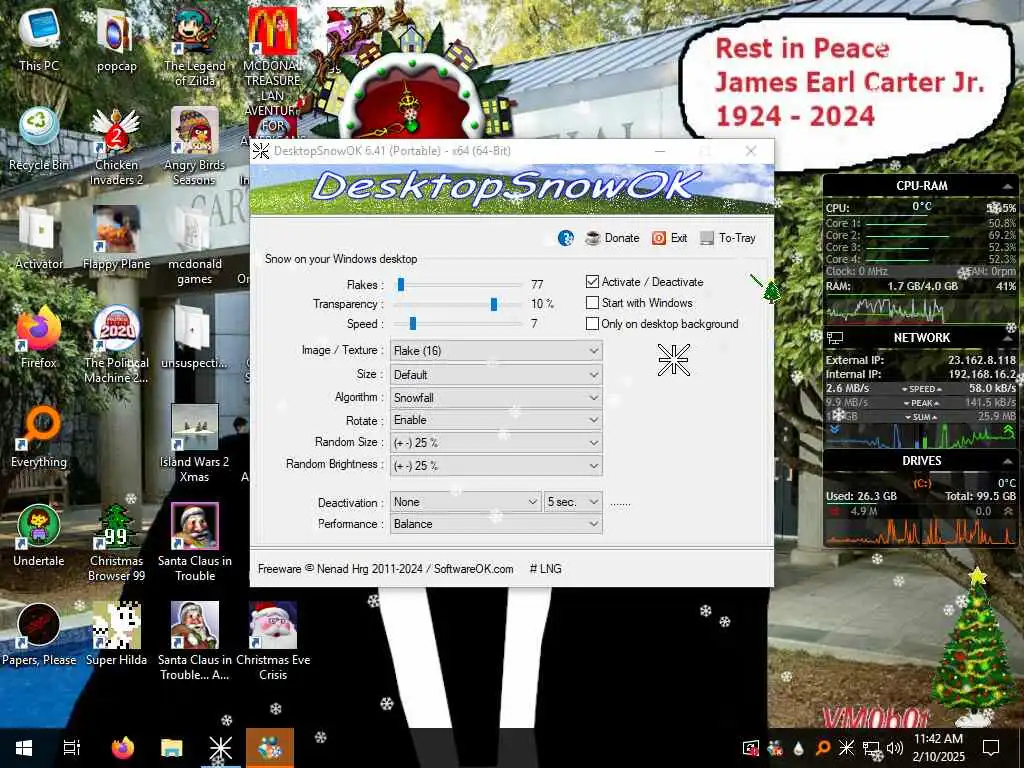Click the orange search tray icon

click(x=823, y=748)
